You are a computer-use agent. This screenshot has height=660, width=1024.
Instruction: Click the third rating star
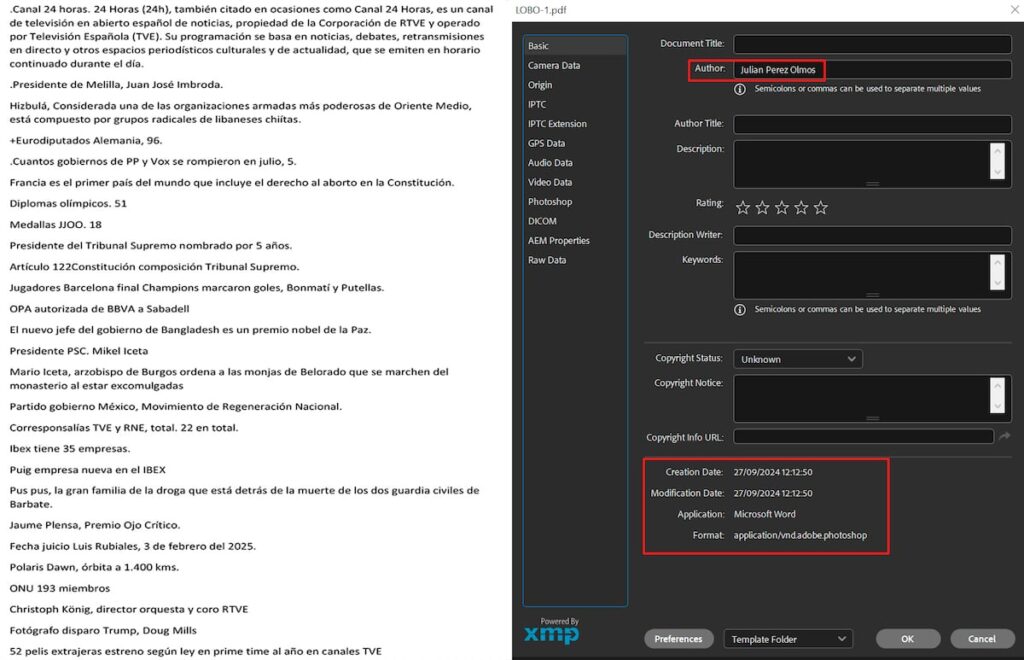(782, 208)
